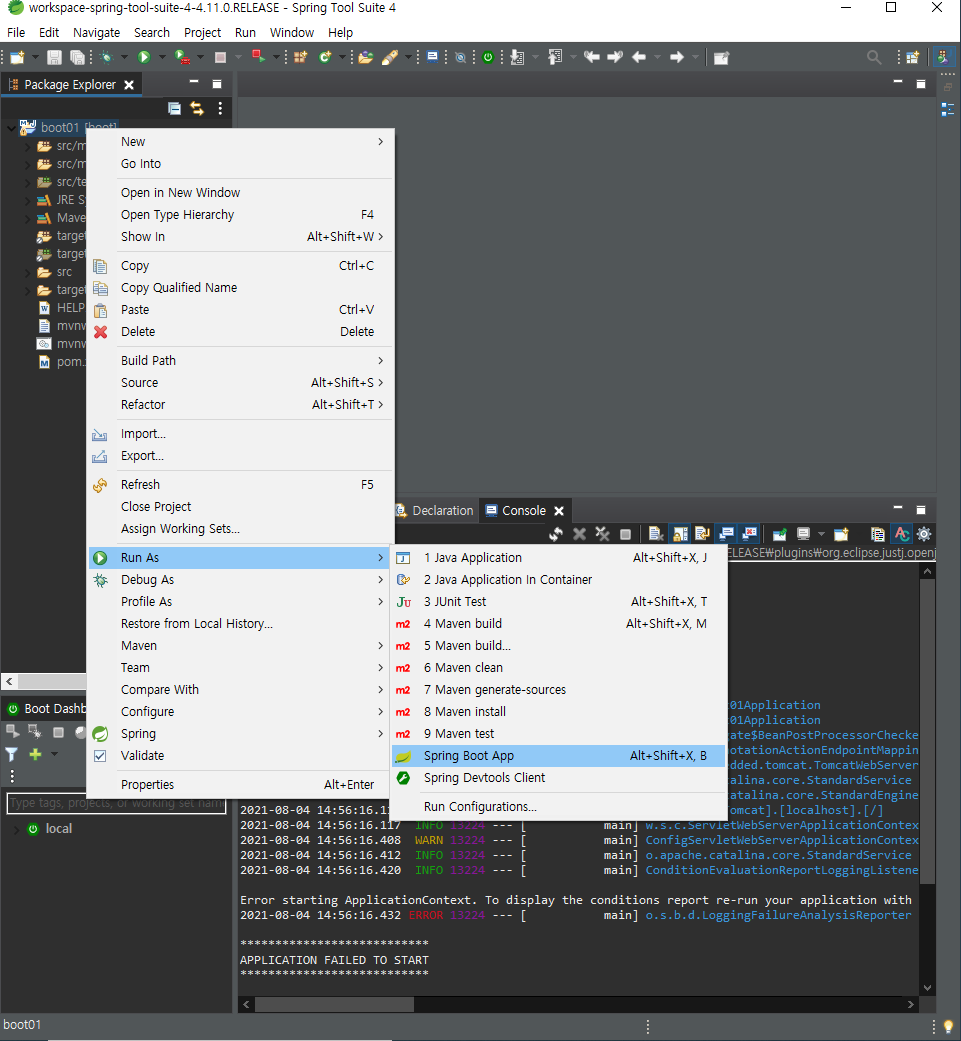Image resolution: width=961 pixels, height=1041 pixels.
Task: Select Spring Boot App from Run As
Action: coord(558,756)
